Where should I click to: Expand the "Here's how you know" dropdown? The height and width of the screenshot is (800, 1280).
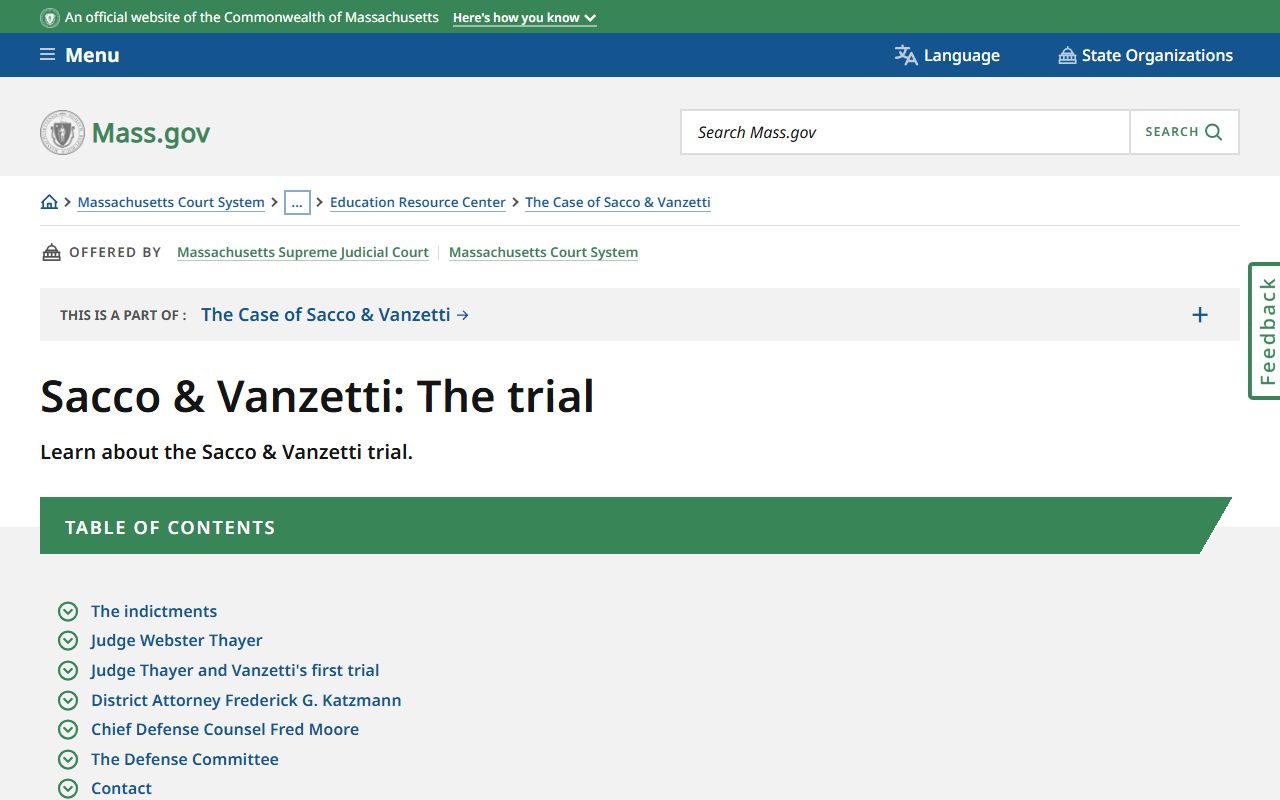(525, 18)
